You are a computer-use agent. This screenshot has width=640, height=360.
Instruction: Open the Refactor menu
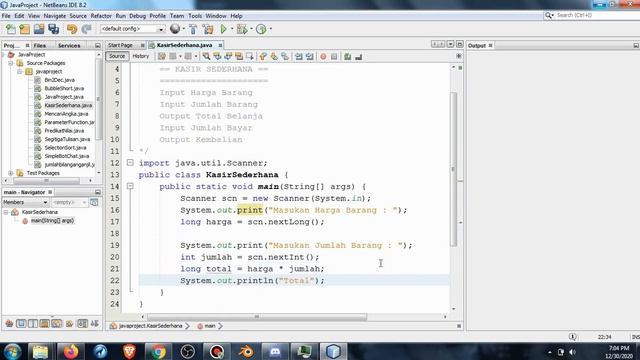click(x=101, y=16)
